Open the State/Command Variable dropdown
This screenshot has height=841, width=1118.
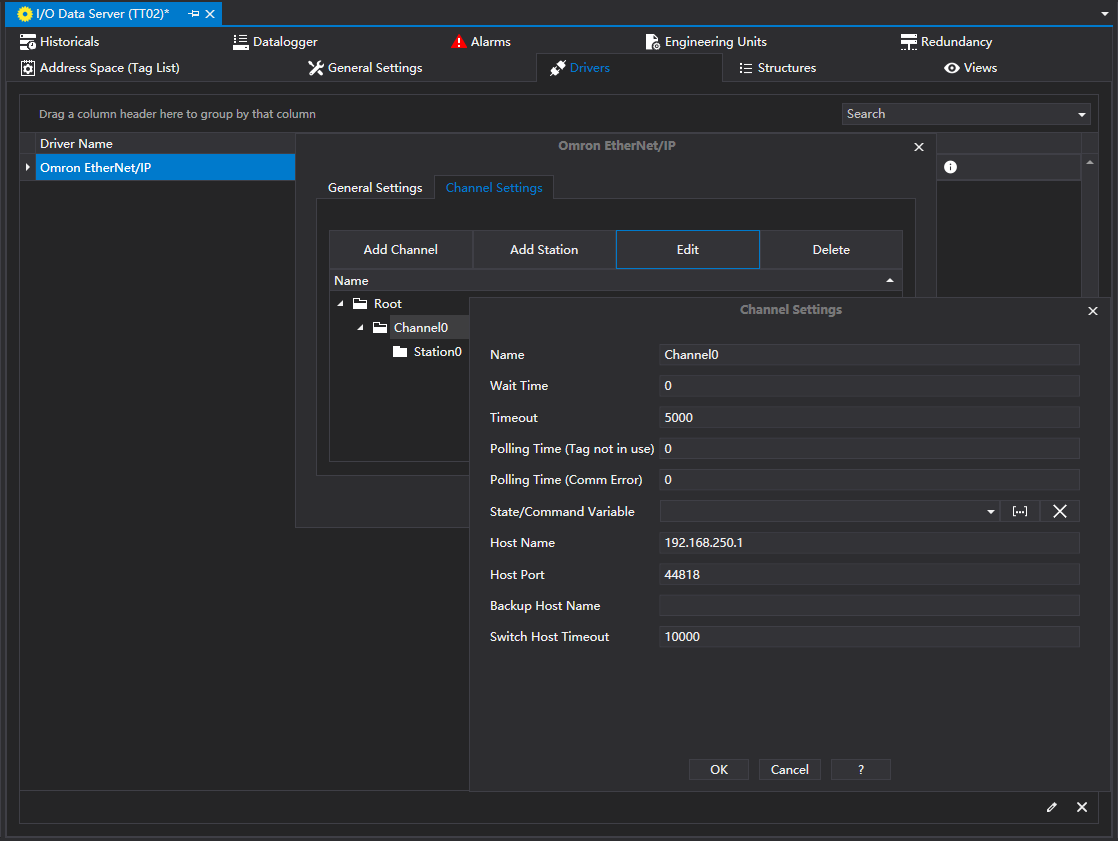[x=990, y=512]
